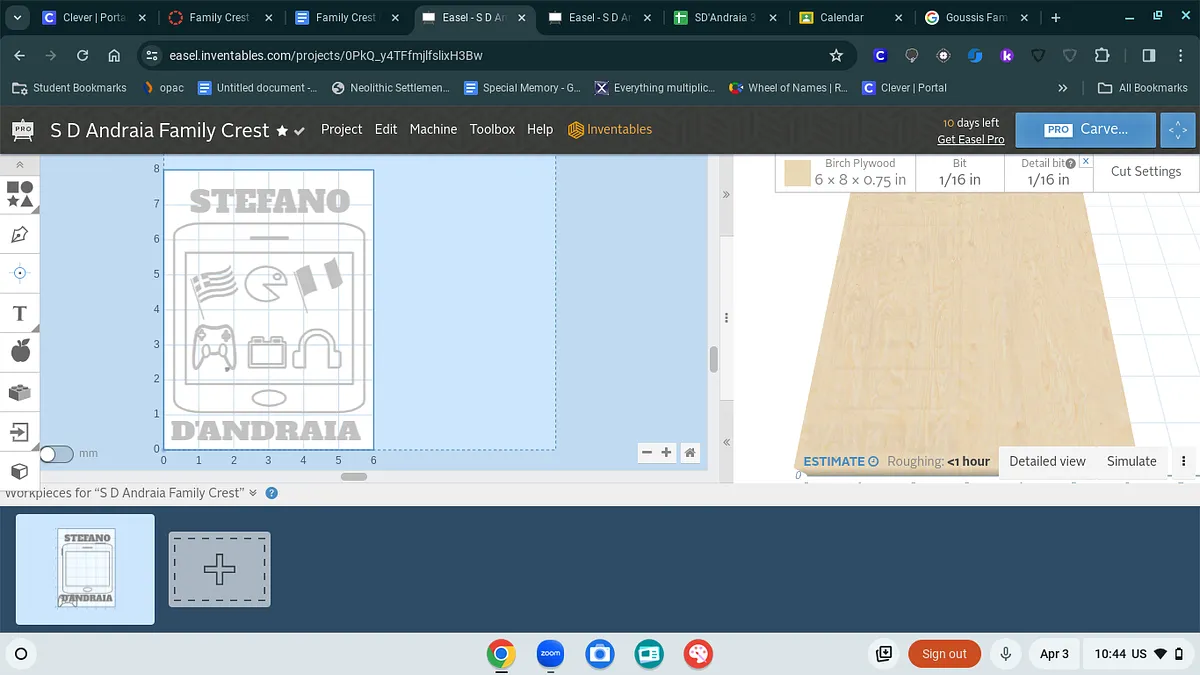
Task: Open the Cut Settings dropdown
Action: (x=1145, y=172)
